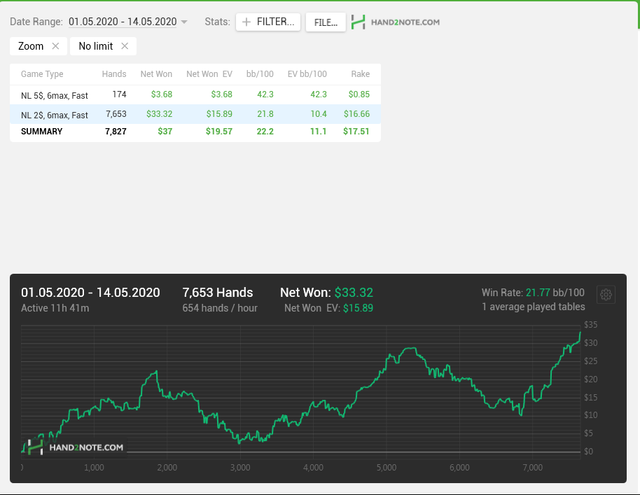640x495 pixels.
Task: Click the 7,653 hands table cell
Action: point(116,114)
